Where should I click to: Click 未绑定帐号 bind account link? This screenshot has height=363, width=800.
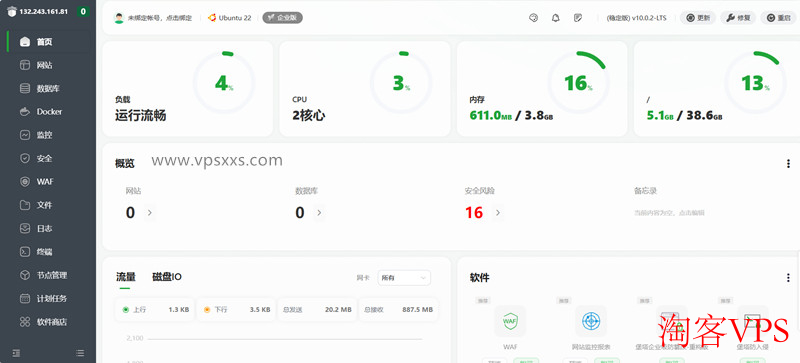pyautogui.click(x=160, y=18)
